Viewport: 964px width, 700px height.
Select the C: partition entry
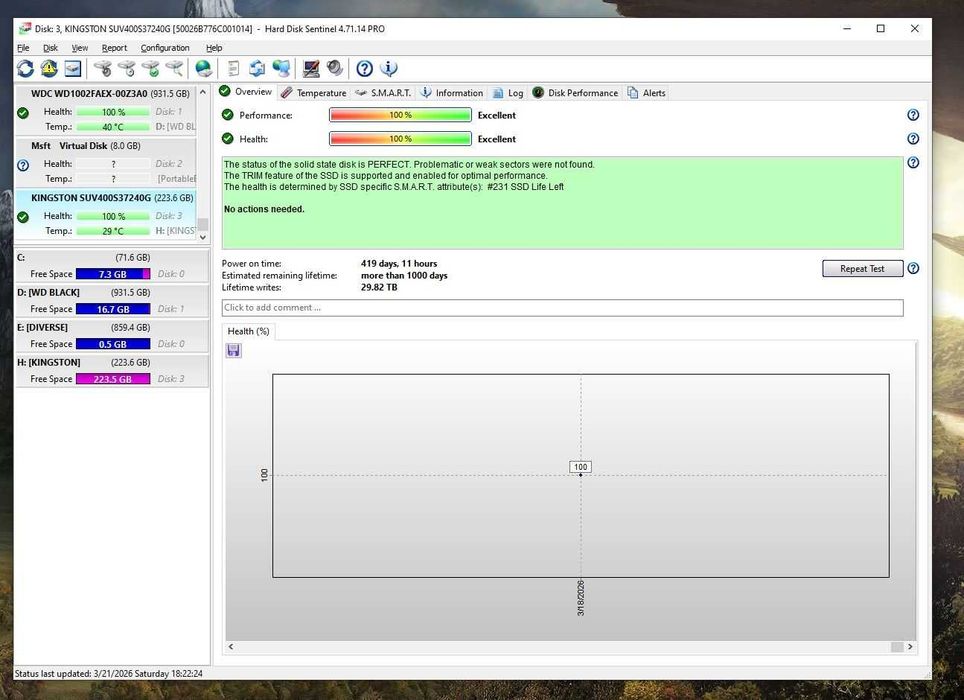[x=111, y=265]
